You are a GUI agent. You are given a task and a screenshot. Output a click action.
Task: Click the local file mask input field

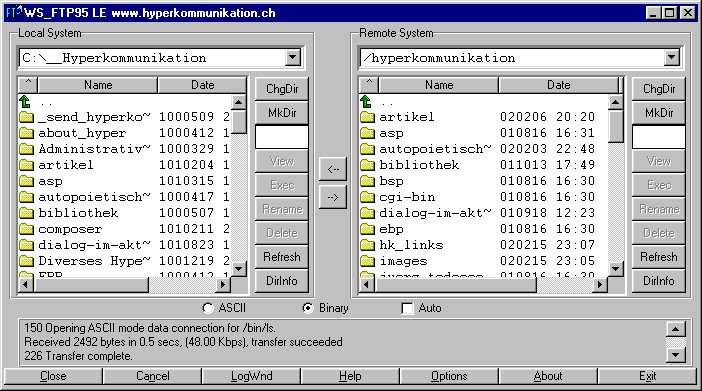click(282, 137)
